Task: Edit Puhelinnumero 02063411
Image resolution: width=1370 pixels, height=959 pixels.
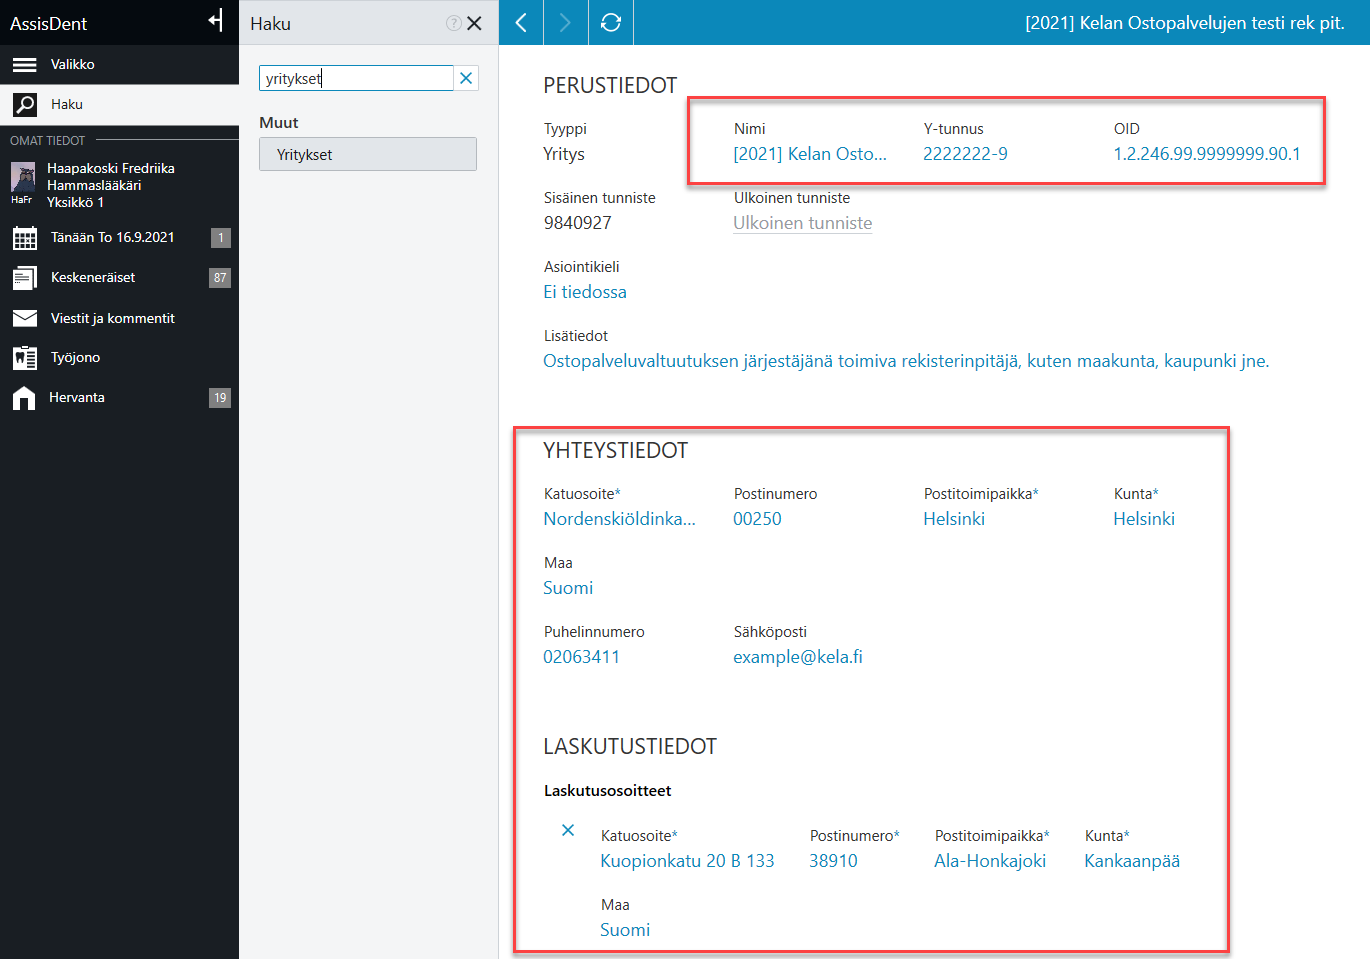Action: click(581, 657)
